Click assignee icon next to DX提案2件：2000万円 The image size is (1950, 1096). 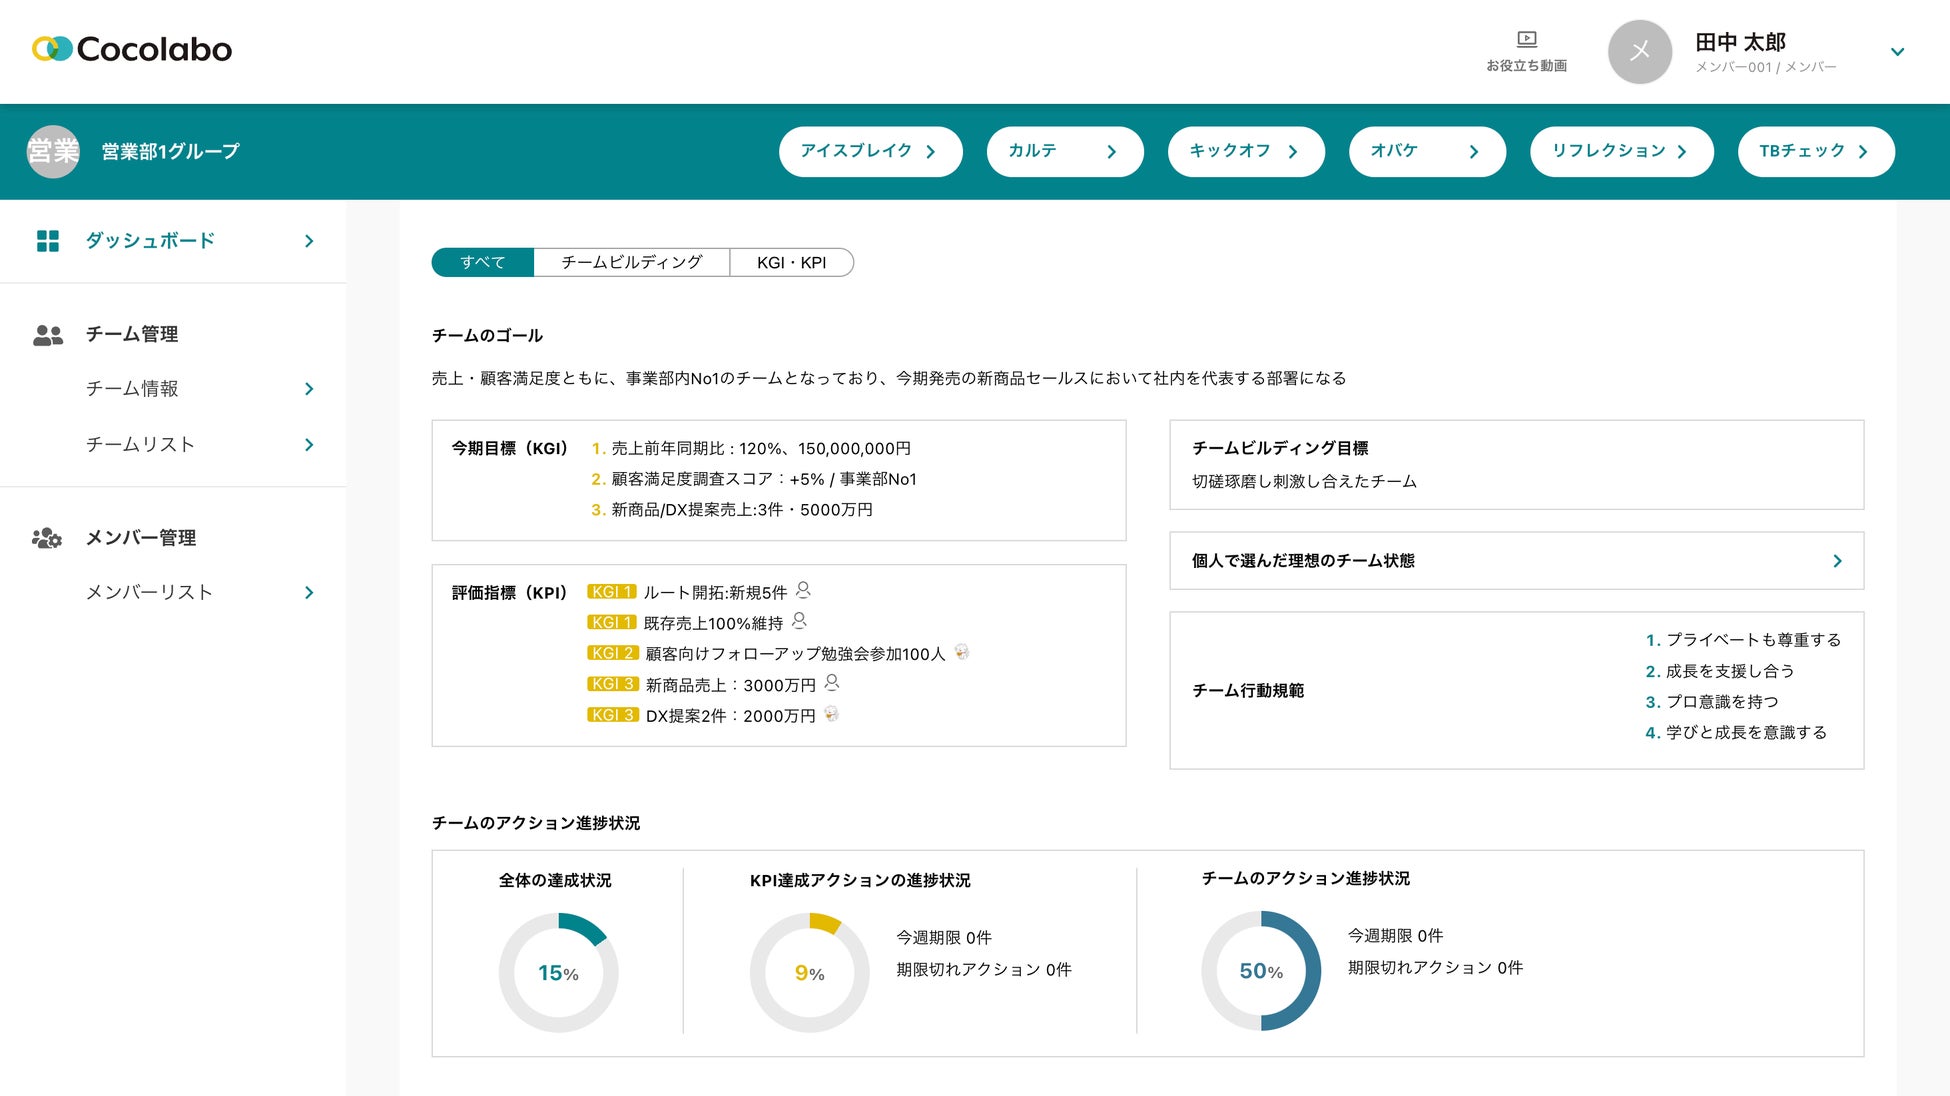(x=831, y=715)
